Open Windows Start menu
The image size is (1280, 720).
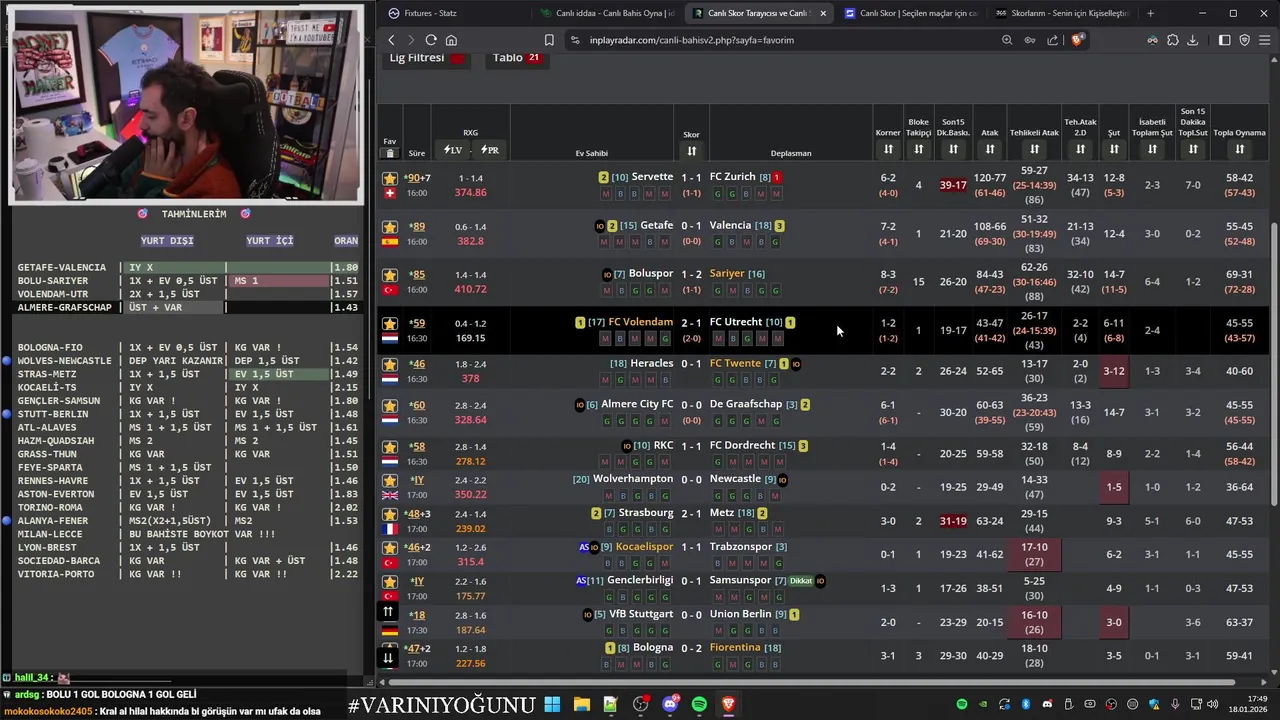click(x=552, y=705)
